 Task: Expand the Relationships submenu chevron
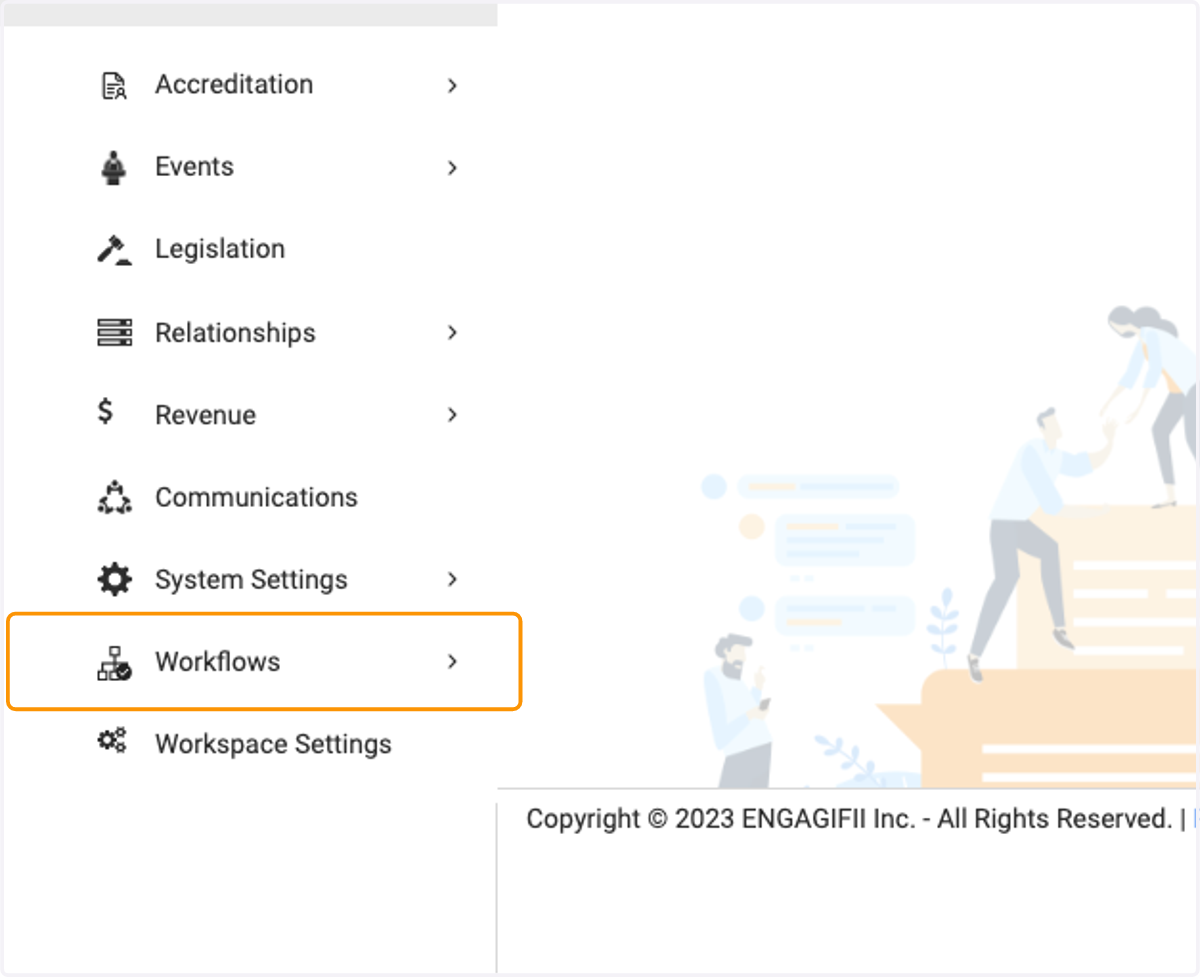(452, 332)
